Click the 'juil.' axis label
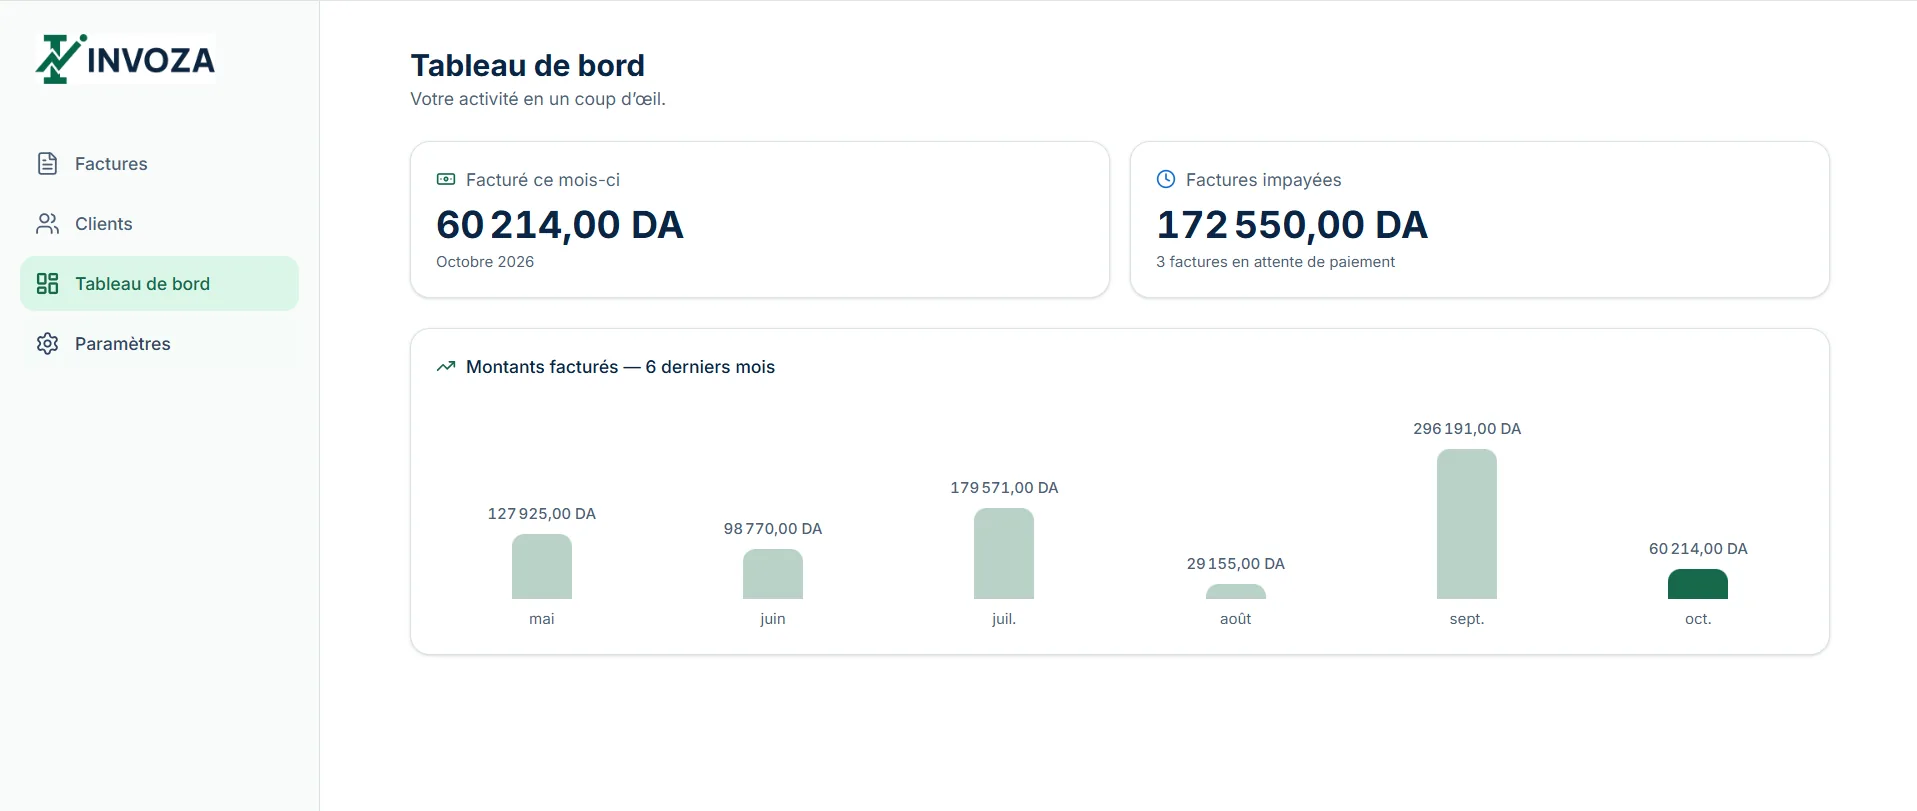Screen dimensions: 1917x811 pos(1004,619)
